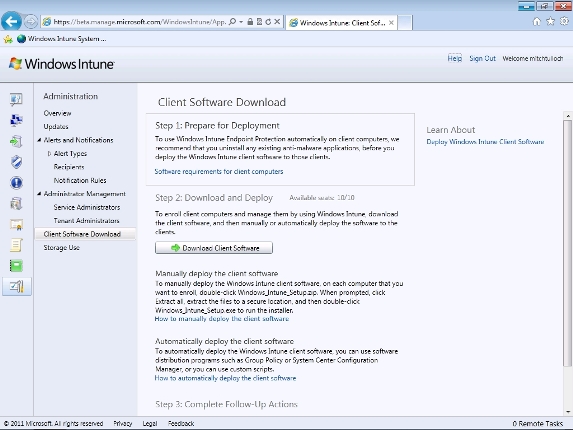This screenshot has width=573, height=430.
Task: Open the address bar dropdown arrow
Action: click(241, 22)
